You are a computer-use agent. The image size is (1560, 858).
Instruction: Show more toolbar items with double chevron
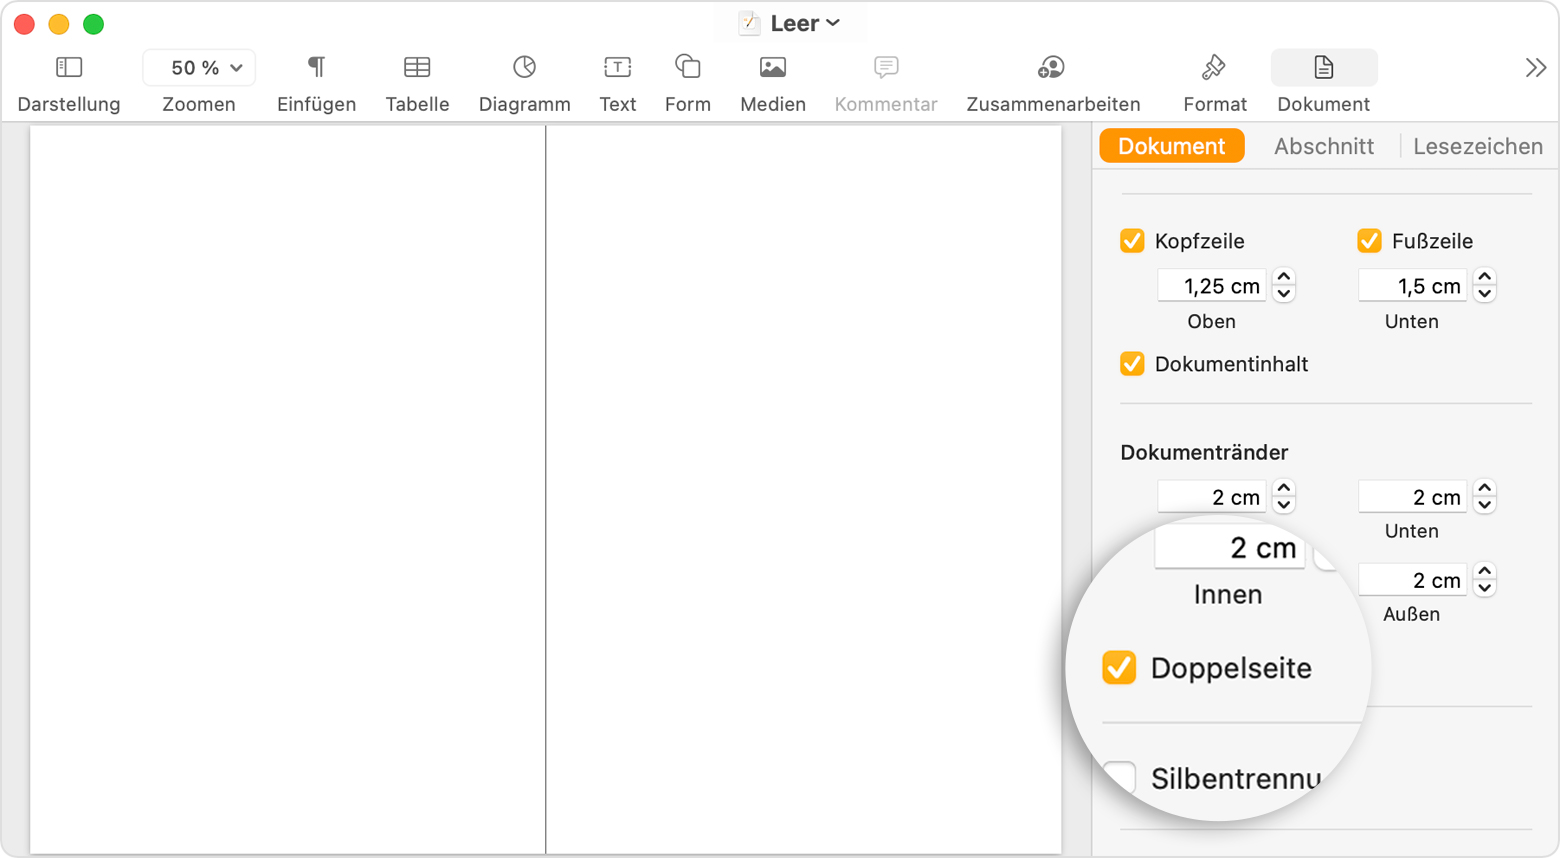tap(1535, 68)
